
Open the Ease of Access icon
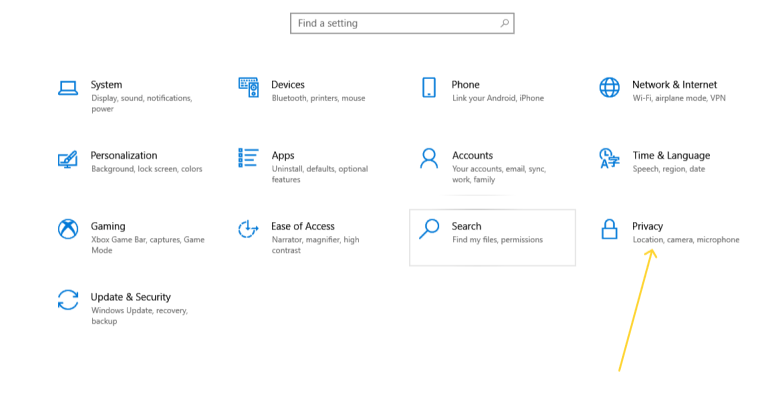pos(248,229)
